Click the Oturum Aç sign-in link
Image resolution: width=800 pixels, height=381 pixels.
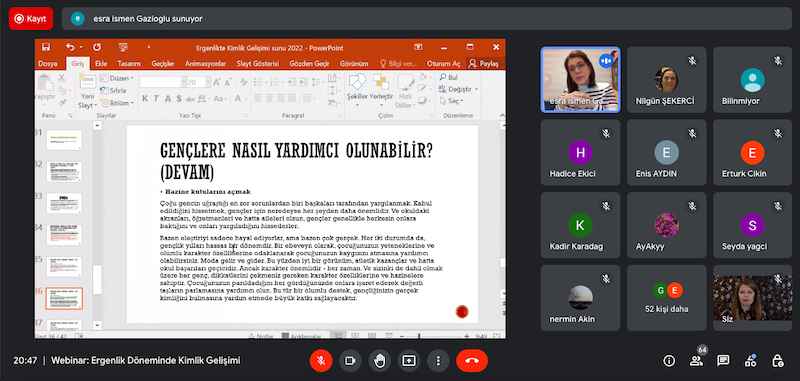pyautogui.click(x=443, y=64)
